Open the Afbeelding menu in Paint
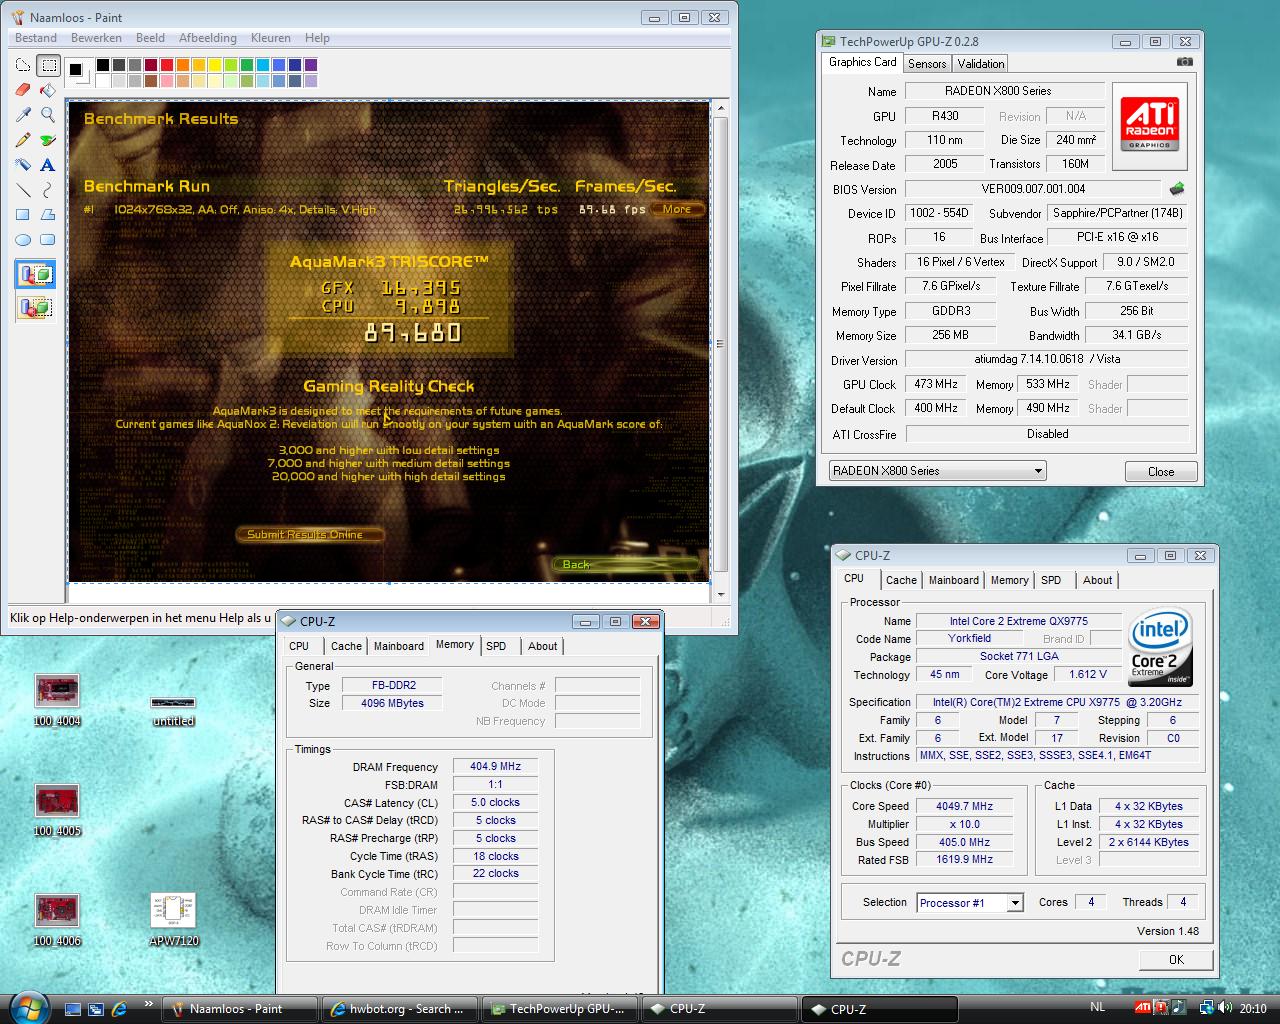Viewport: 1280px width, 1024px height. click(208, 38)
